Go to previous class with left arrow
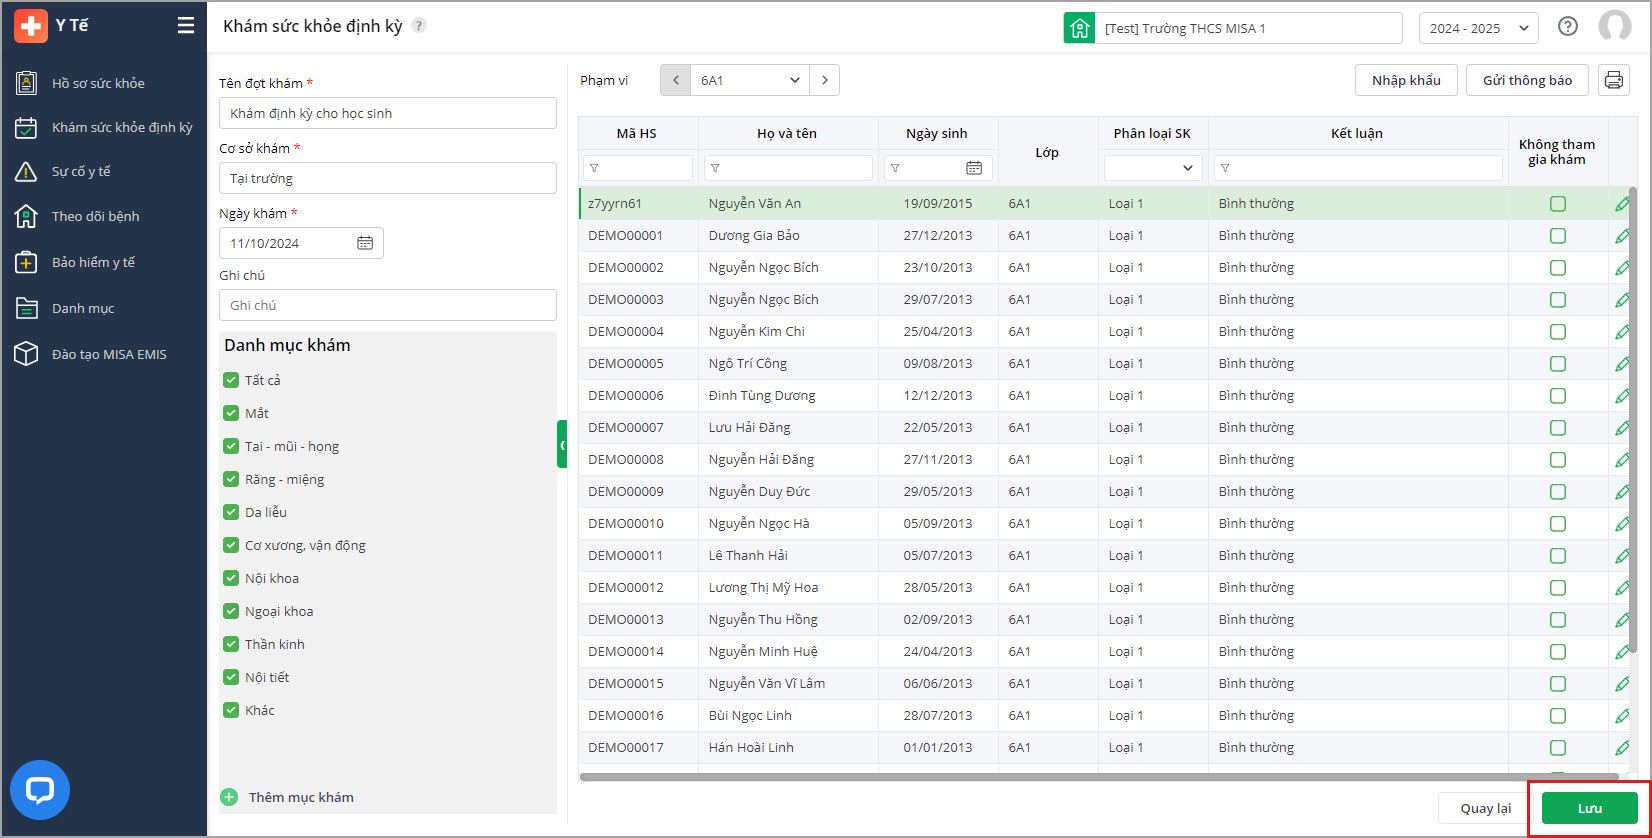 tap(676, 80)
